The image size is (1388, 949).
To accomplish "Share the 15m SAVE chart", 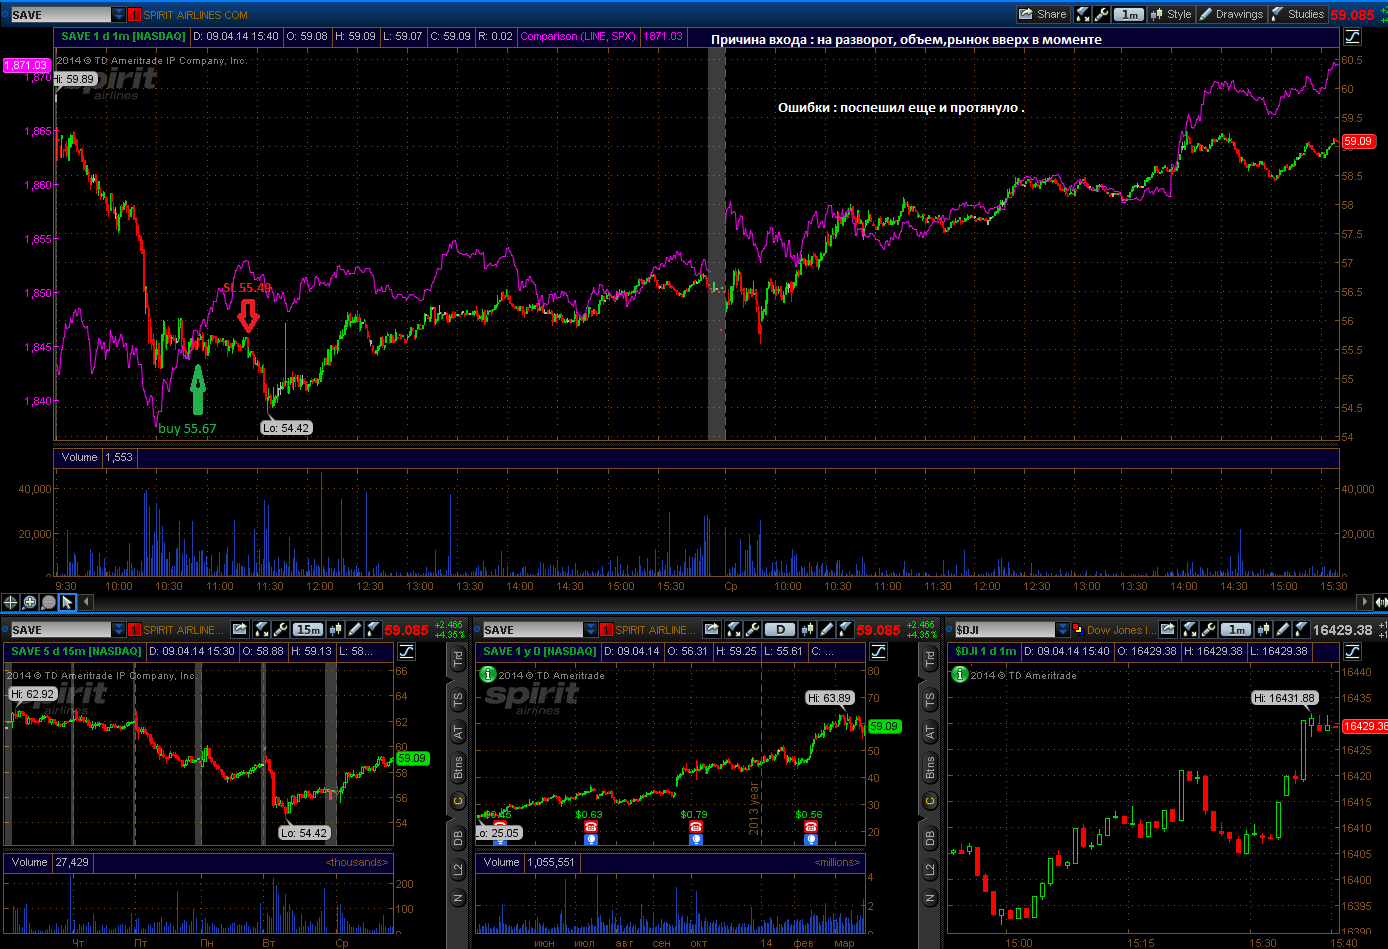I will [x=240, y=629].
